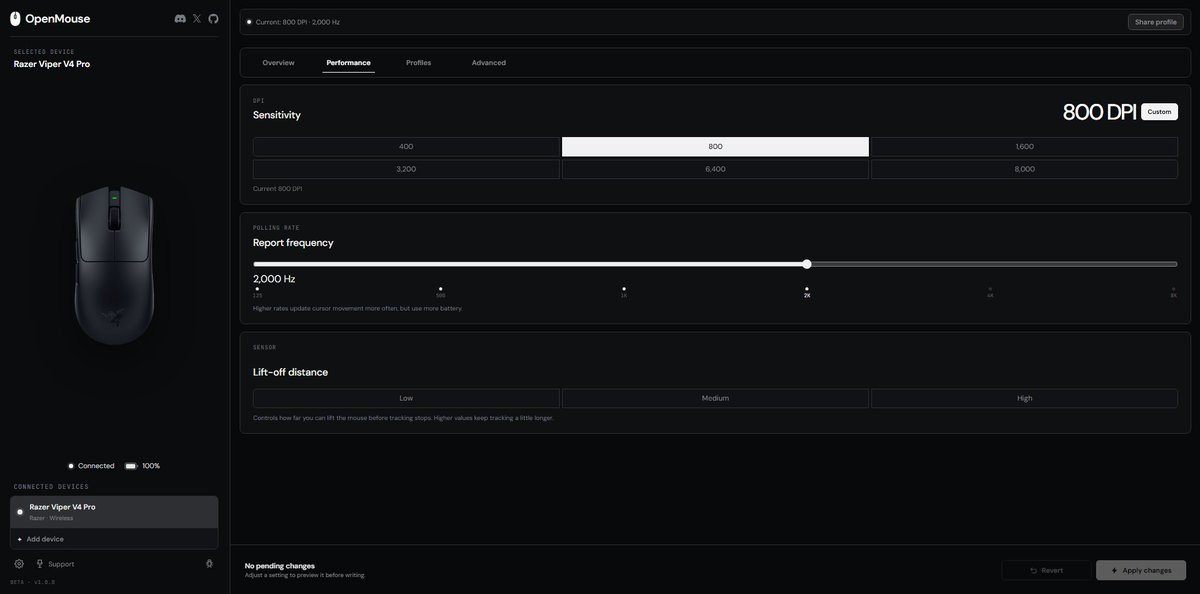Click the 'Report frequency' heading
The height and width of the screenshot is (594, 1200).
pyautogui.click(x=293, y=243)
